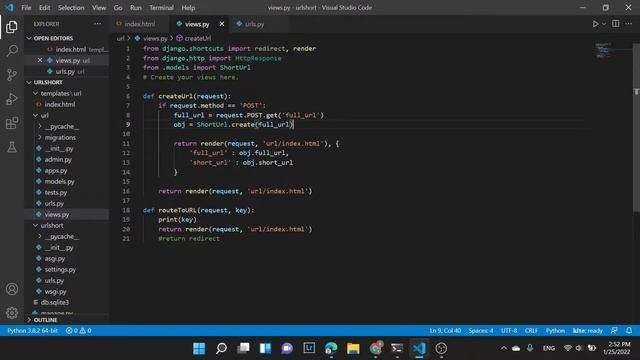Viewport: 640px width, 360px height.
Task: Expand __pycache__ folder under url
Action: pos(40,127)
